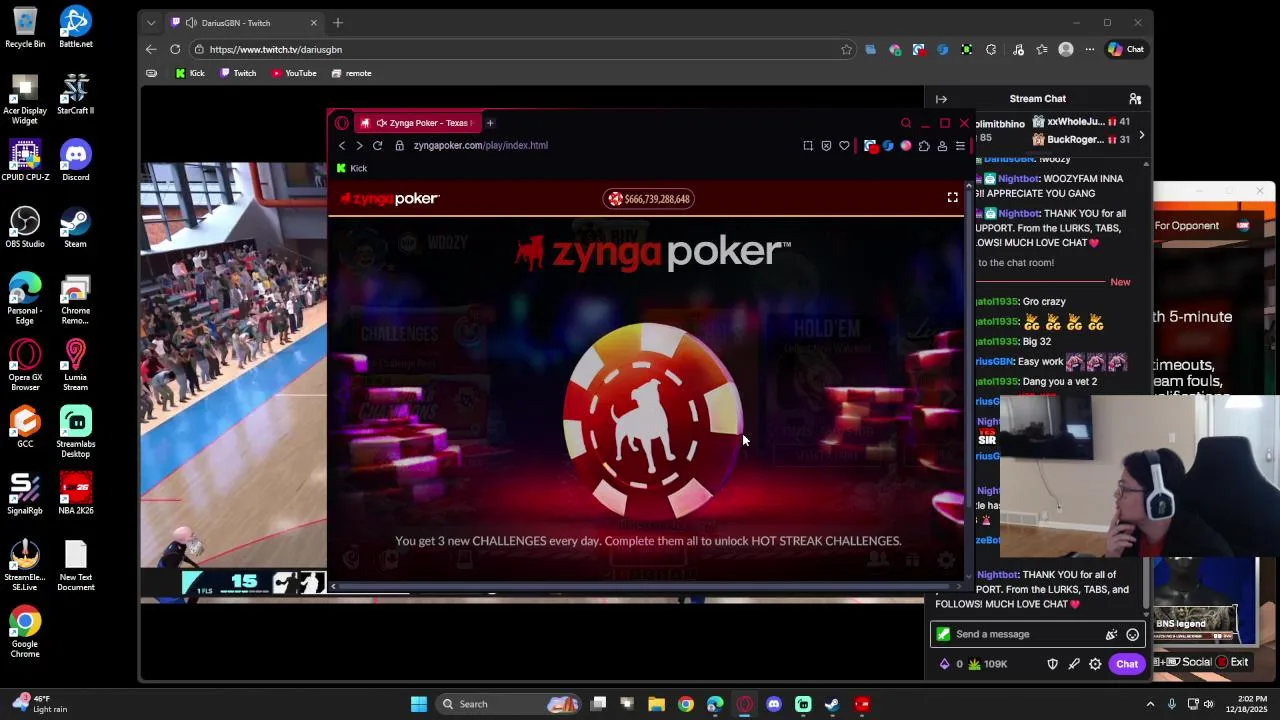Open Opera profile account icon
This screenshot has height=720, width=1280.
[x=942, y=146]
